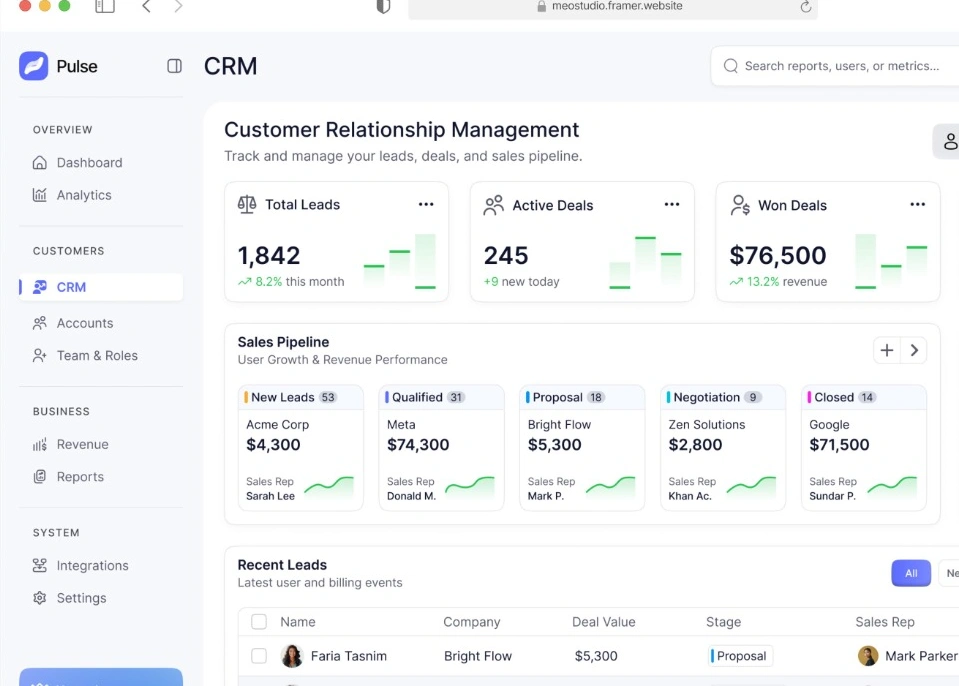Click the user profile icon at top right

pyautogui.click(x=950, y=141)
